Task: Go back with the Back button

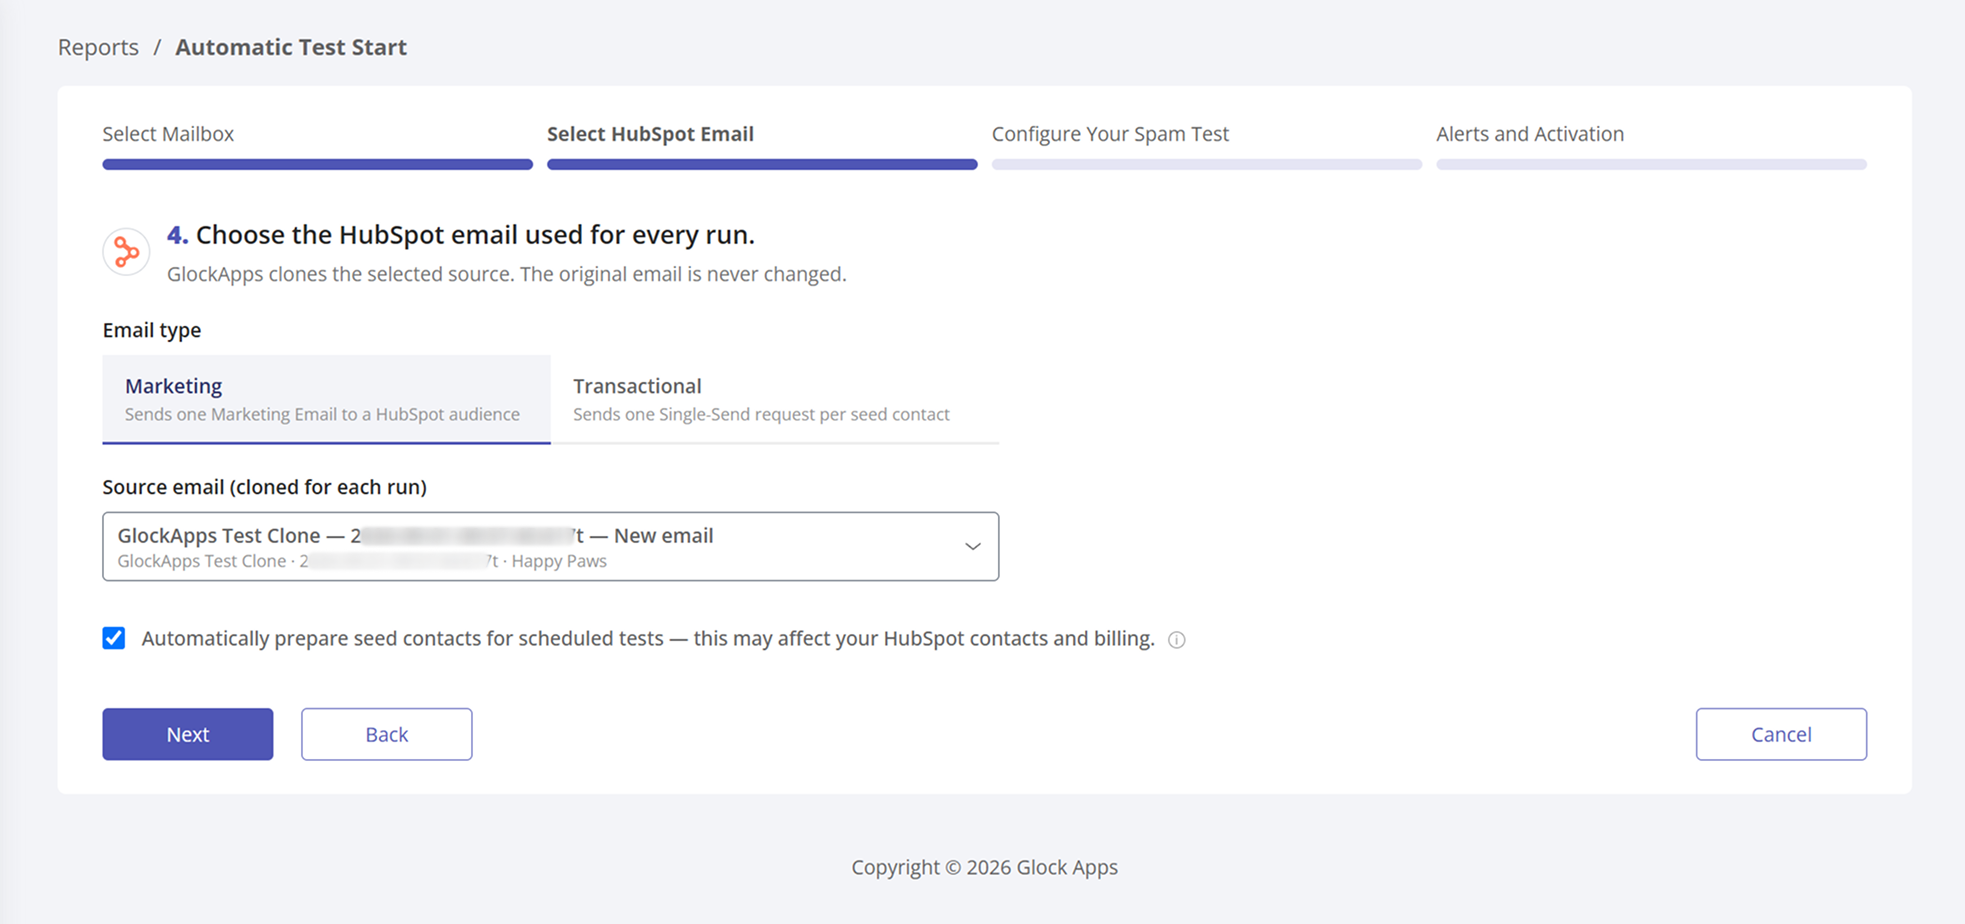Action: point(387,734)
